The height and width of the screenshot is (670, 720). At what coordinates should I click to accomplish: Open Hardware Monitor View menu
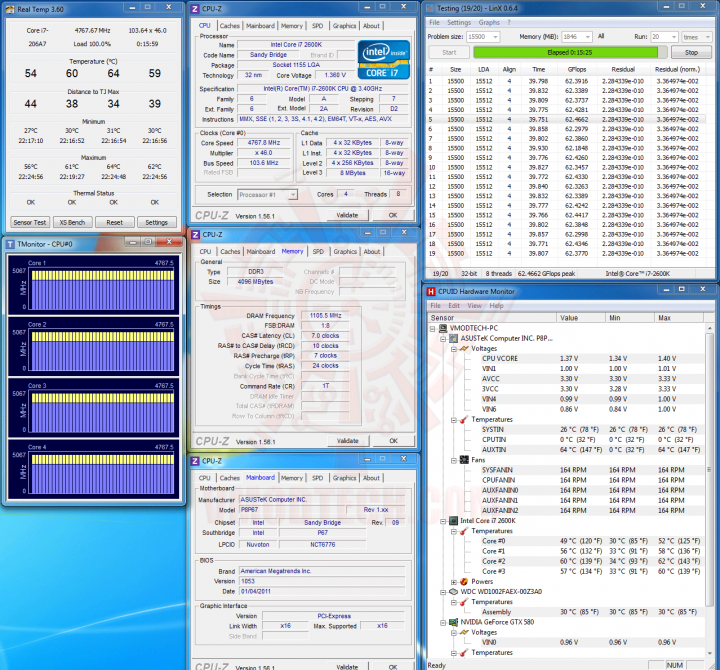[x=474, y=305]
